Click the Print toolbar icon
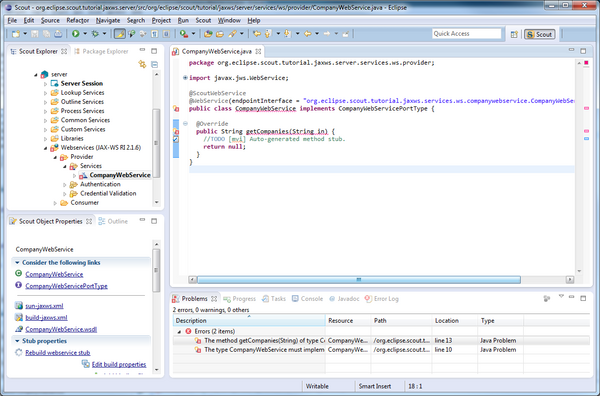The width and height of the screenshot is (600, 396). pyautogui.click(x=58, y=34)
